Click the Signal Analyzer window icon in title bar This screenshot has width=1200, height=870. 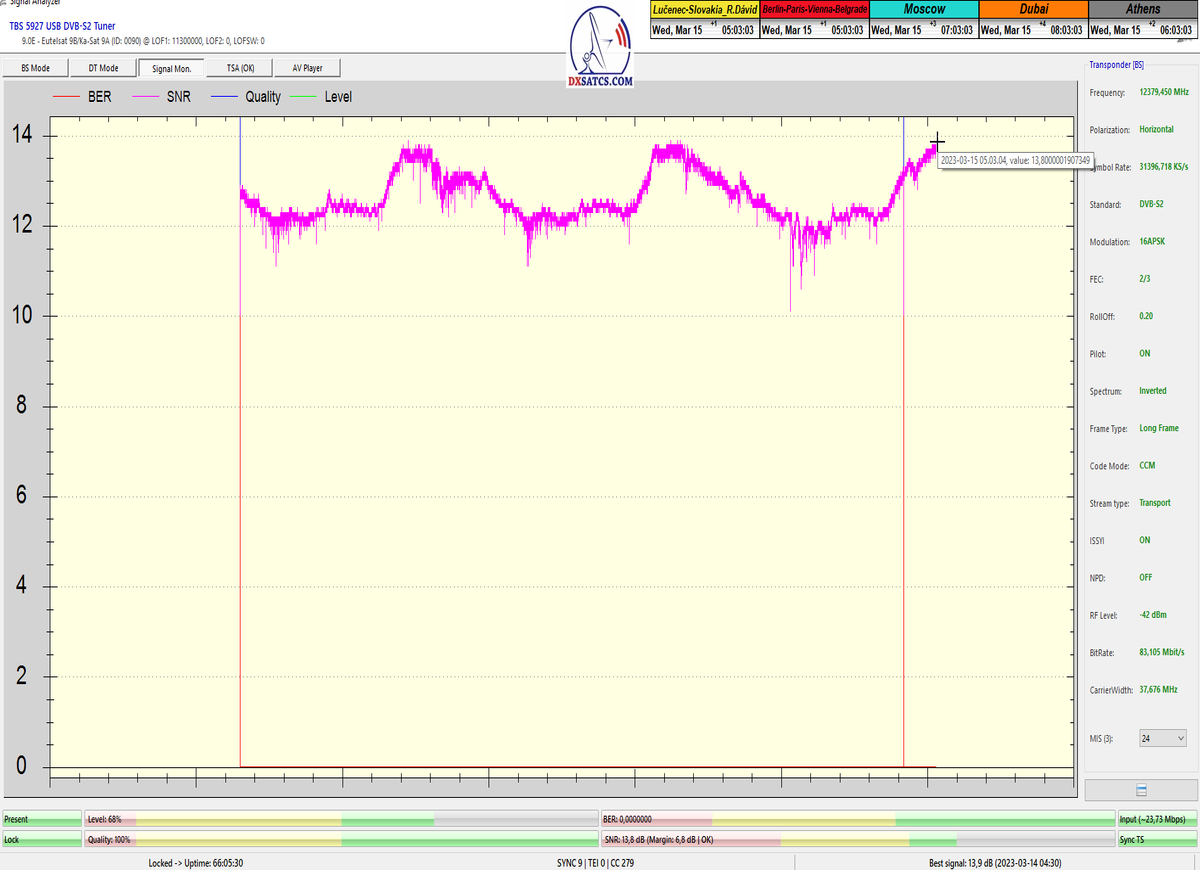coord(4,3)
